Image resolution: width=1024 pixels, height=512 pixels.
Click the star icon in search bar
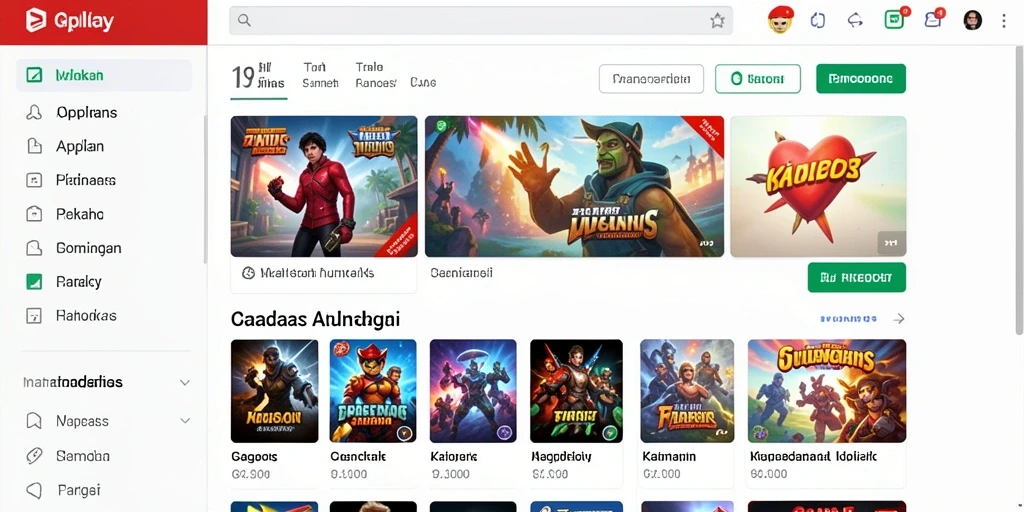tap(717, 21)
